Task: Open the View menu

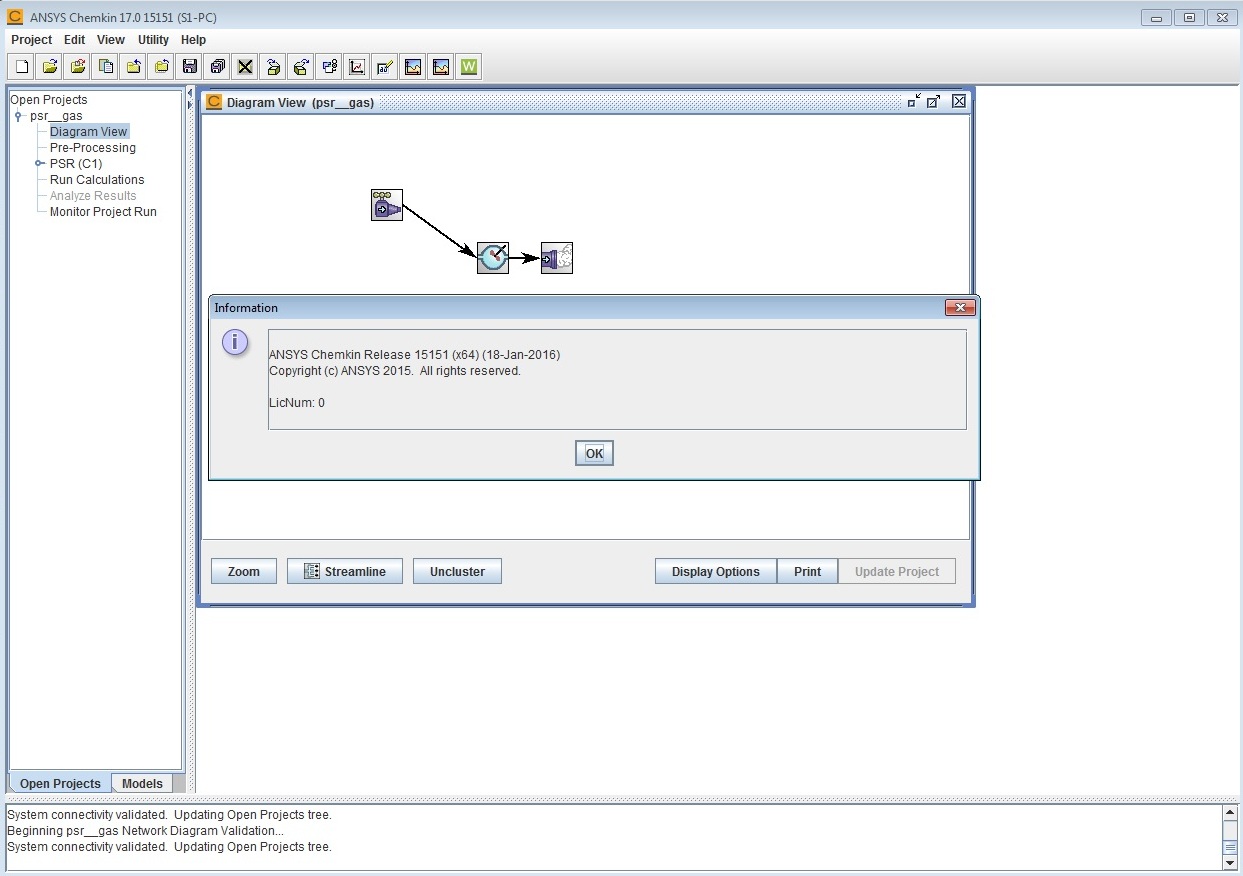Action: [x=111, y=40]
